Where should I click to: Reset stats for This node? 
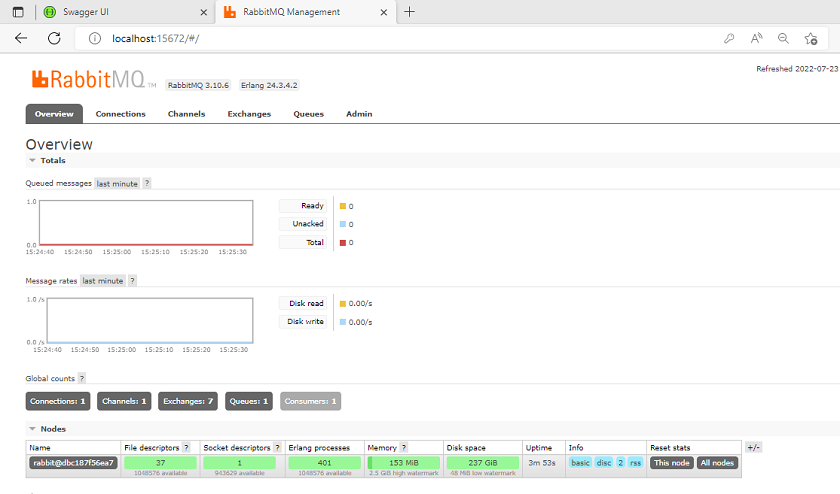(672, 462)
